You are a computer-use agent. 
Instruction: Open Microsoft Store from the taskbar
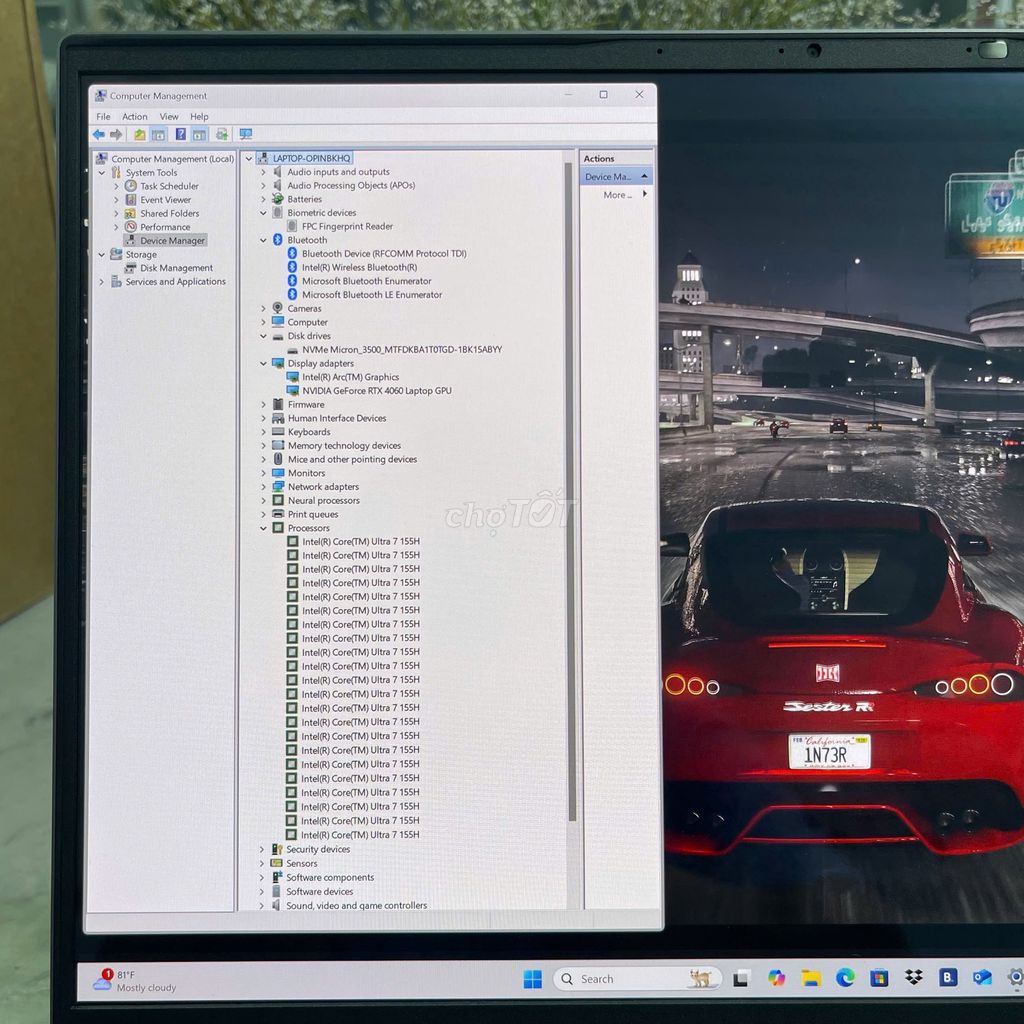(879, 978)
